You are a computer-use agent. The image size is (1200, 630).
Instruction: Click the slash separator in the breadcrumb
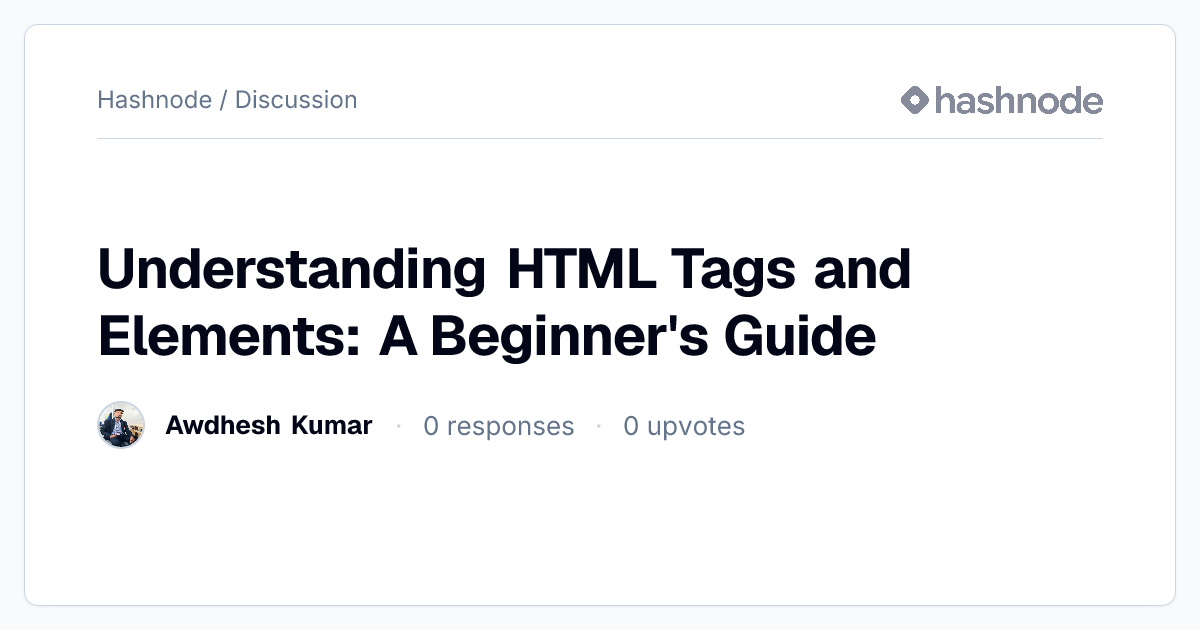click(x=223, y=100)
